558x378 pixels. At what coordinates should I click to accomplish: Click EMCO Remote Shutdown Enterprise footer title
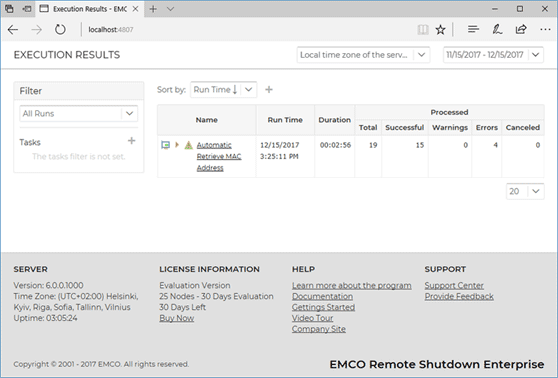click(437, 364)
